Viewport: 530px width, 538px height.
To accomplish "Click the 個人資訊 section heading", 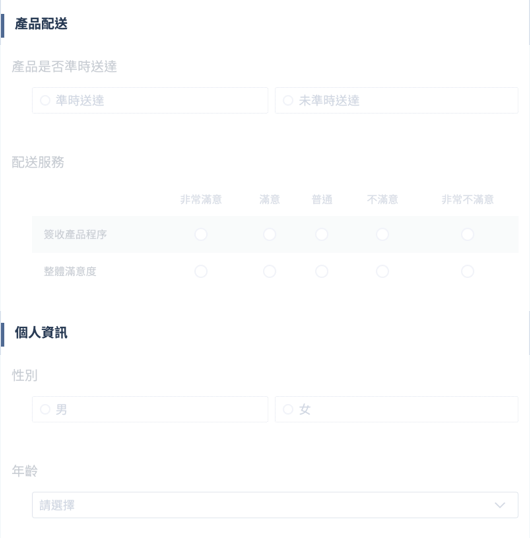I will click(x=41, y=333).
